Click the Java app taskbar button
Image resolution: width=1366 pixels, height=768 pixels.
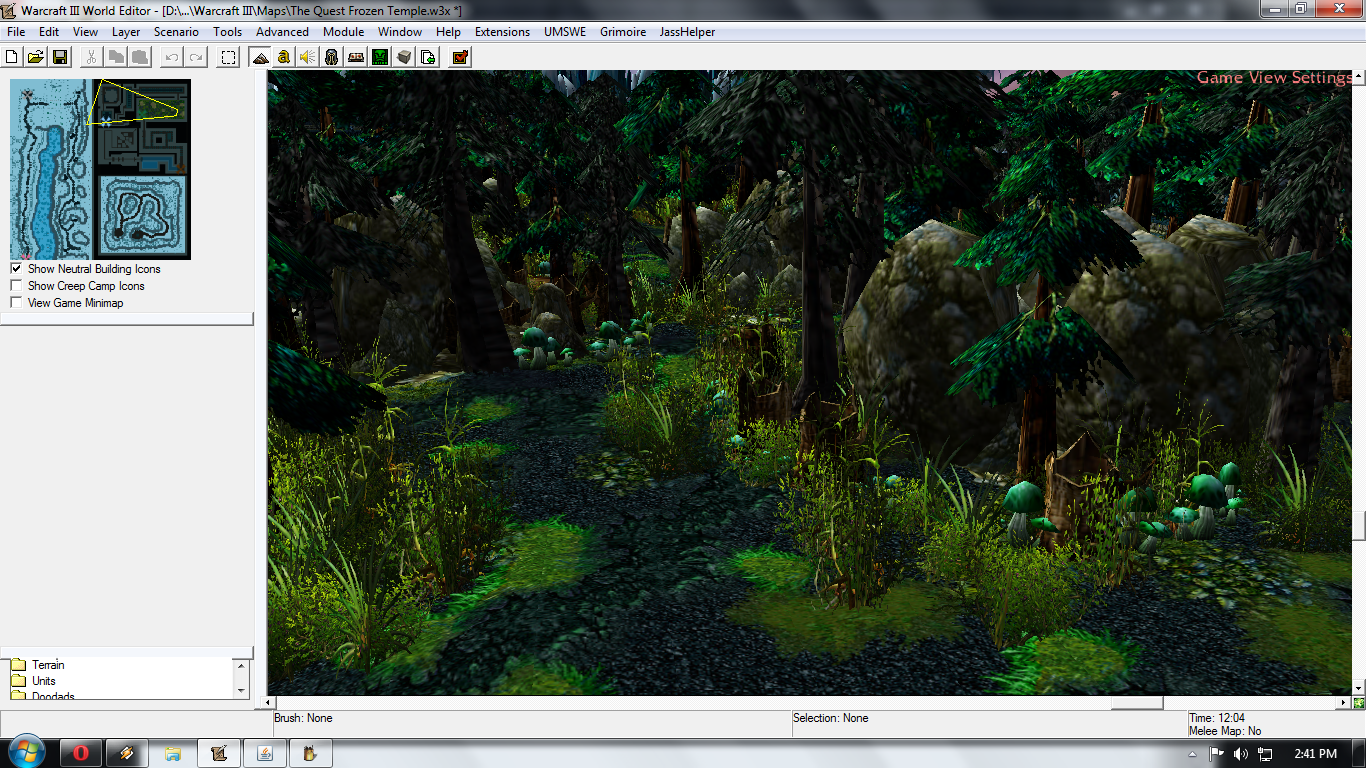265,753
